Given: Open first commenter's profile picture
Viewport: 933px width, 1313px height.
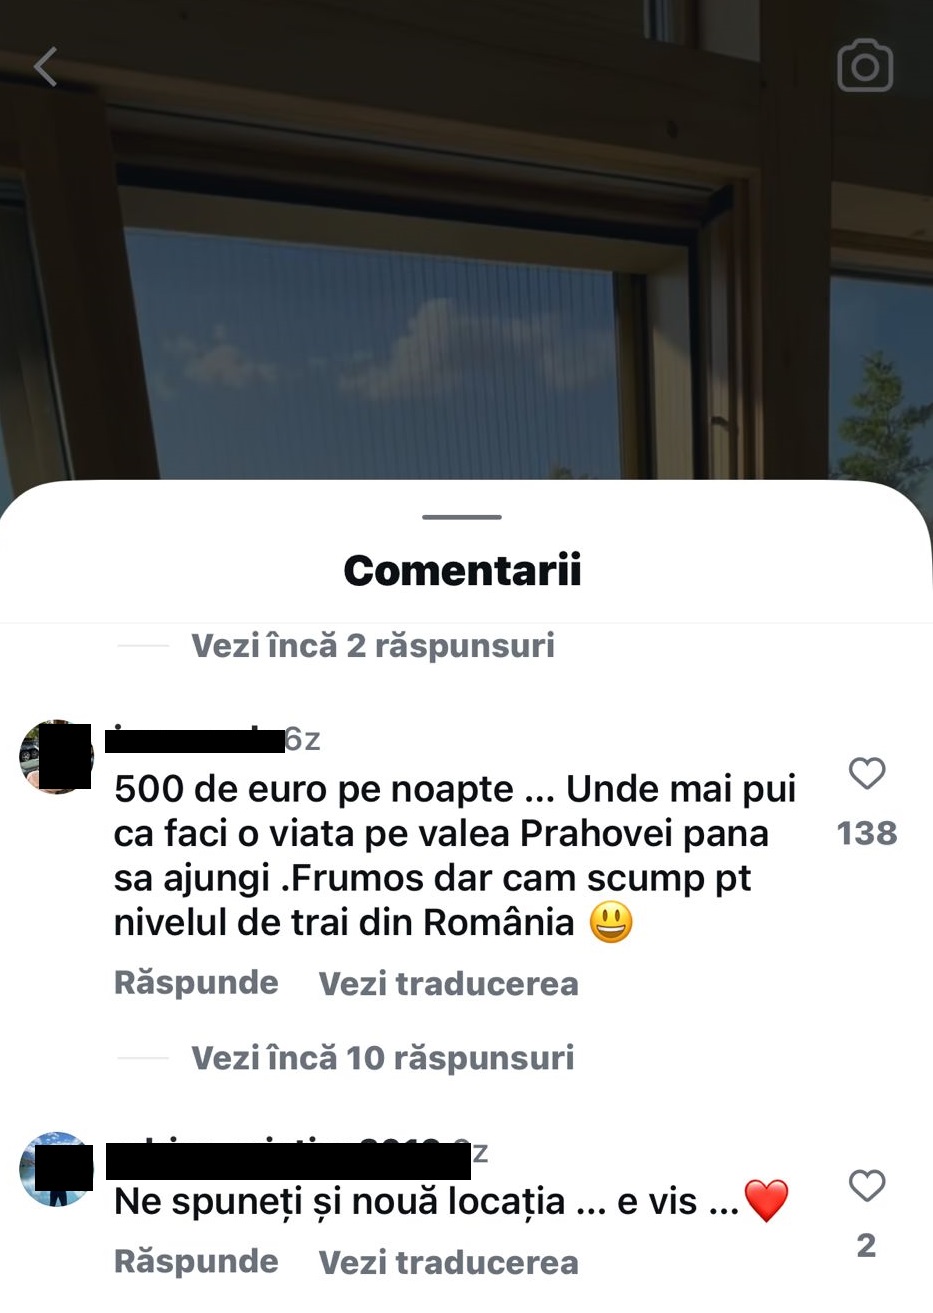Looking at the screenshot, I should click(56, 756).
